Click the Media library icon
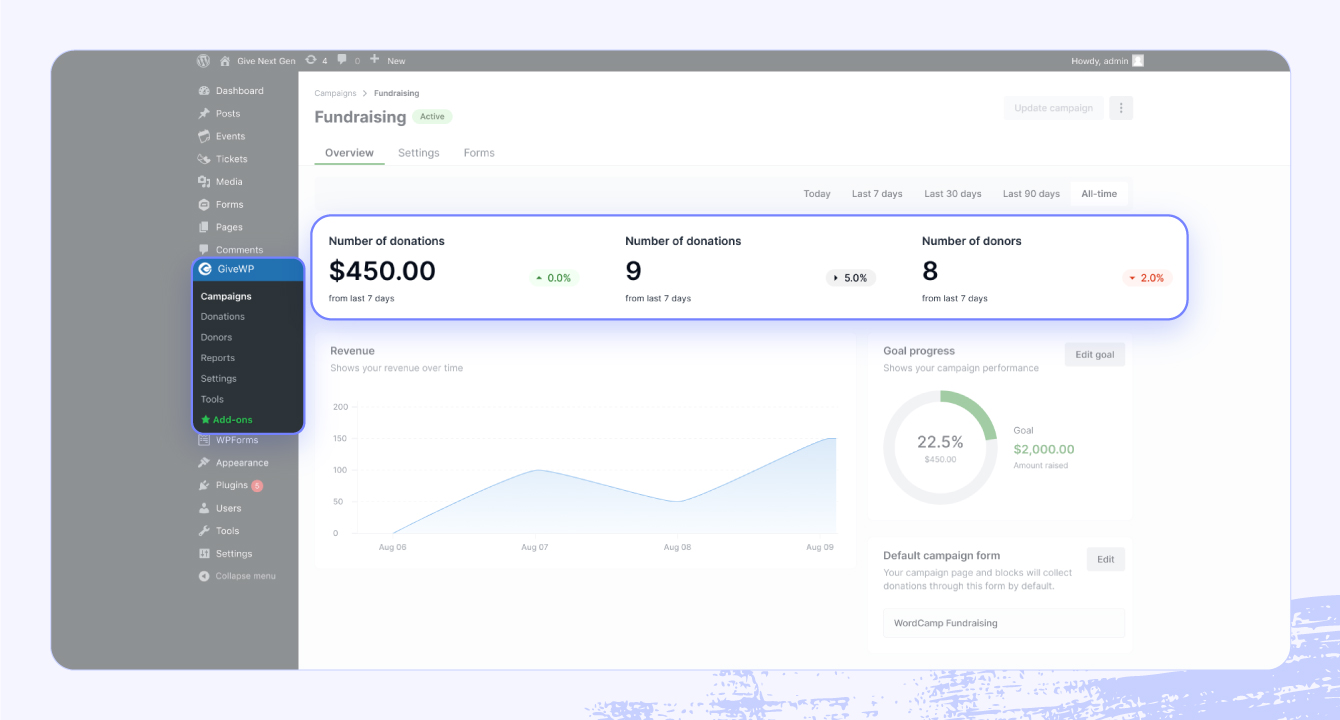1340x720 pixels. pyautogui.click(x=207, y=181)
